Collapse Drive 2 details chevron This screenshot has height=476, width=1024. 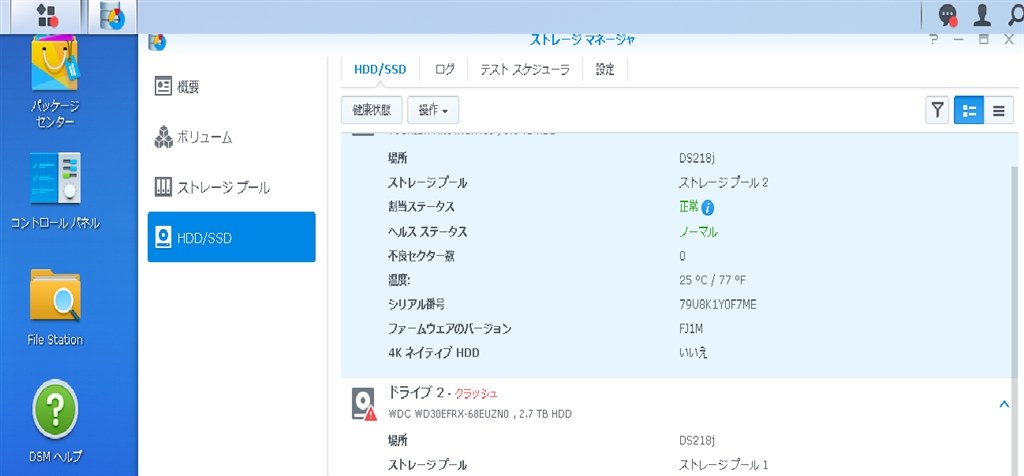[x=1004, y=405]
